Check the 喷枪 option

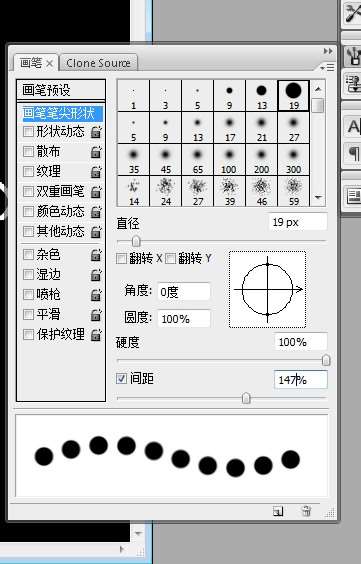(x=28, y=295)
